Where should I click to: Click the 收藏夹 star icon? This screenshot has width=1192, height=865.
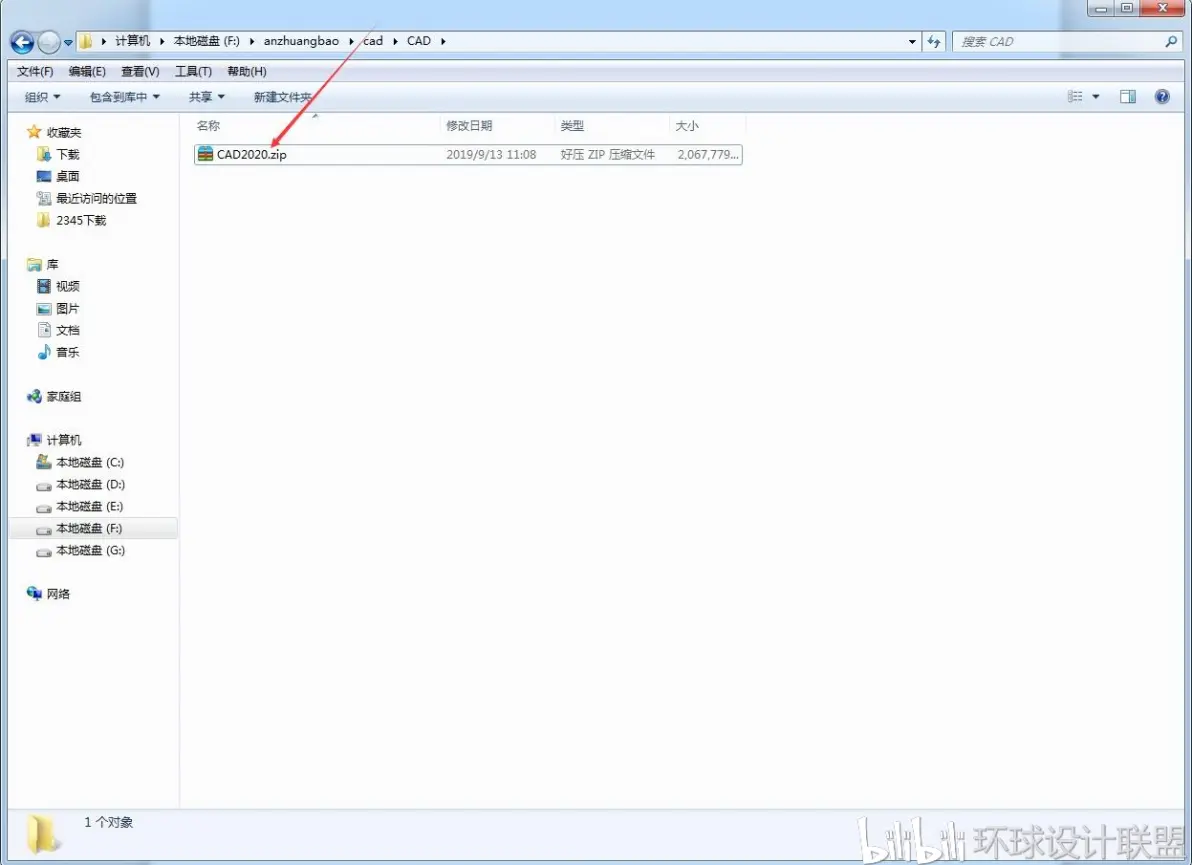(33, 132)
